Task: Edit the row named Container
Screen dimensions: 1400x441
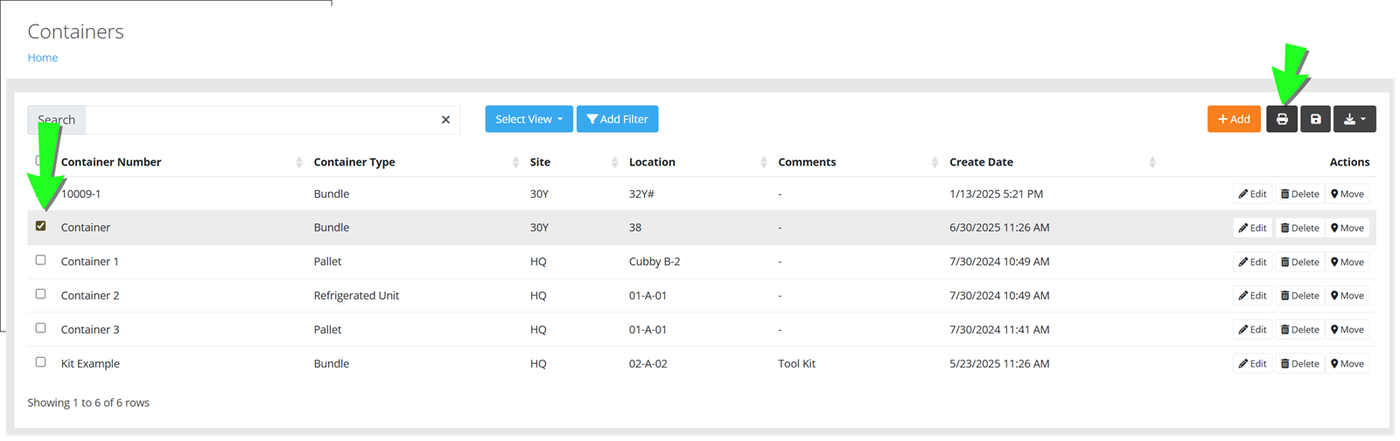Action: (1252, 228)
